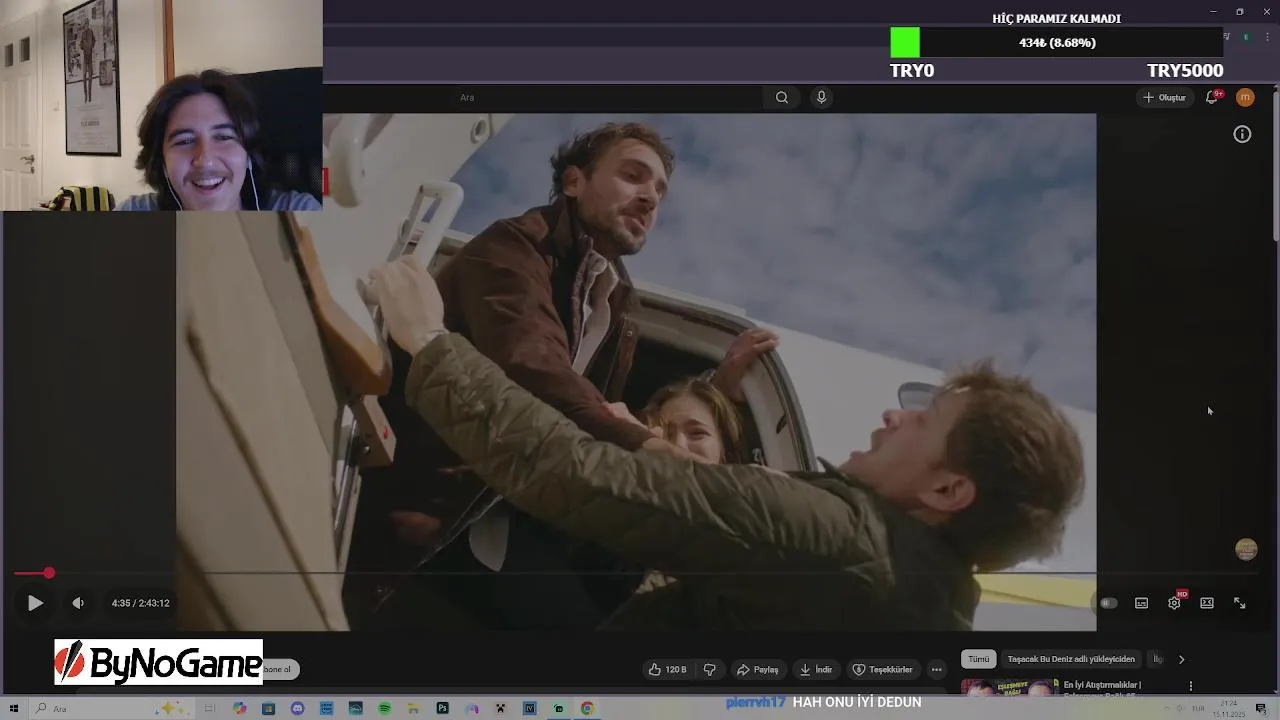Viewport: 1280px width, 720px height.
Task: Open the Oluştur create button
Action: click(x=1164, y=97)
